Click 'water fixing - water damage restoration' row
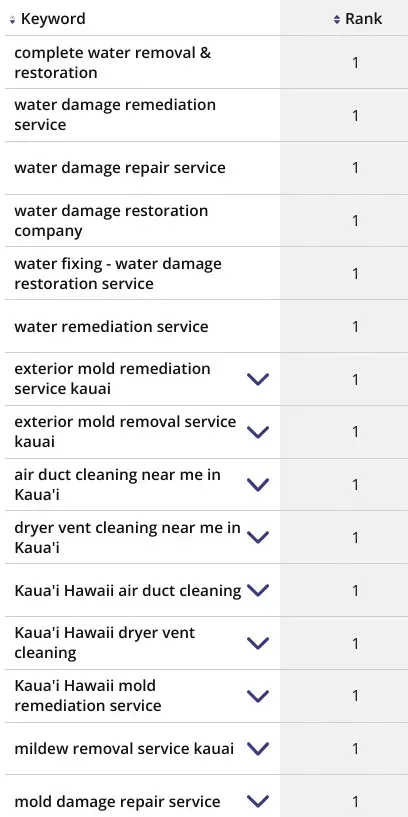408x817 pixels. pyautogui.click(x=206, y=274)
